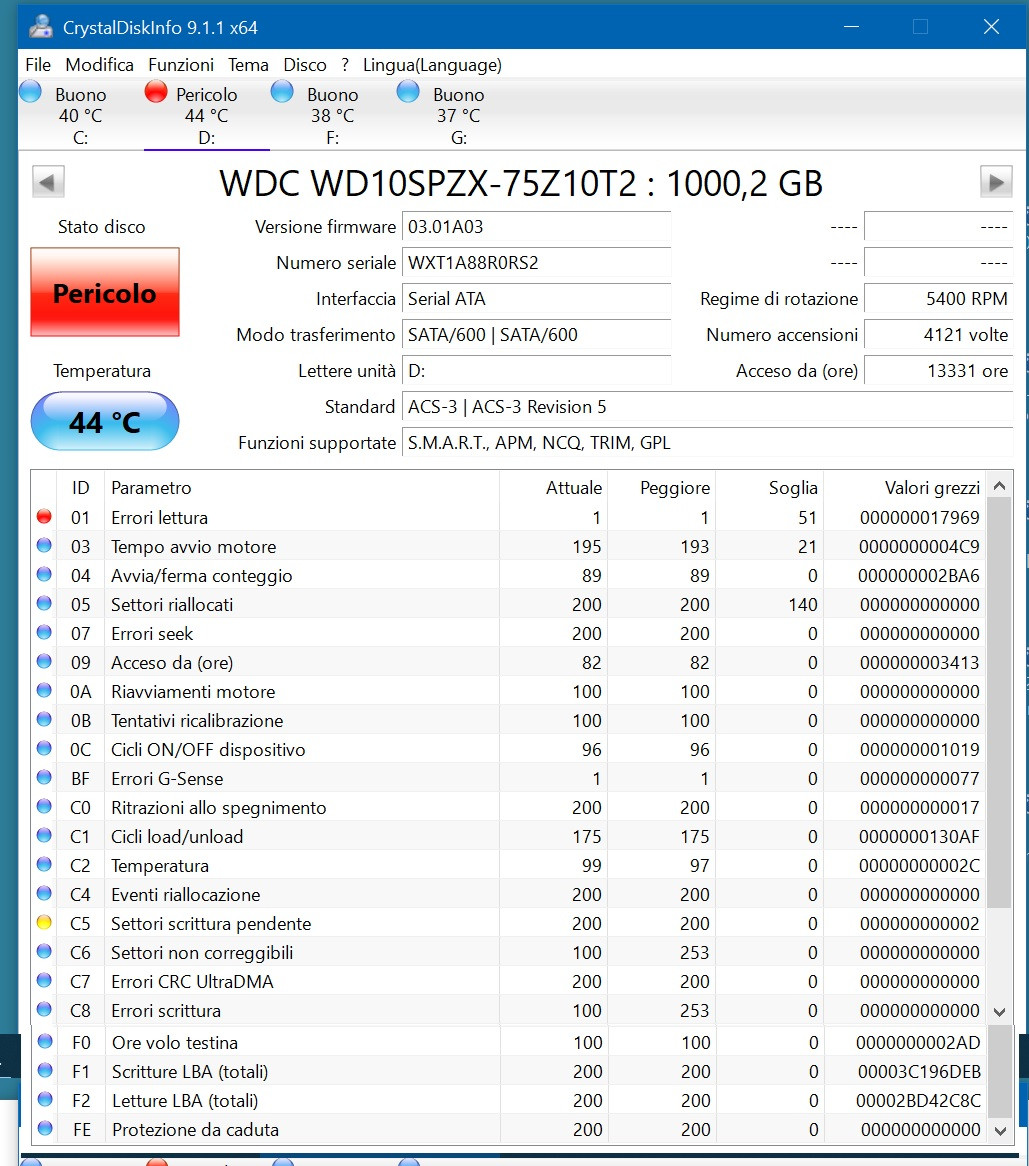1029x1166 pixels.
Task: Click the red status icon for Errori lettura
Action: click(x=45, y=516)
